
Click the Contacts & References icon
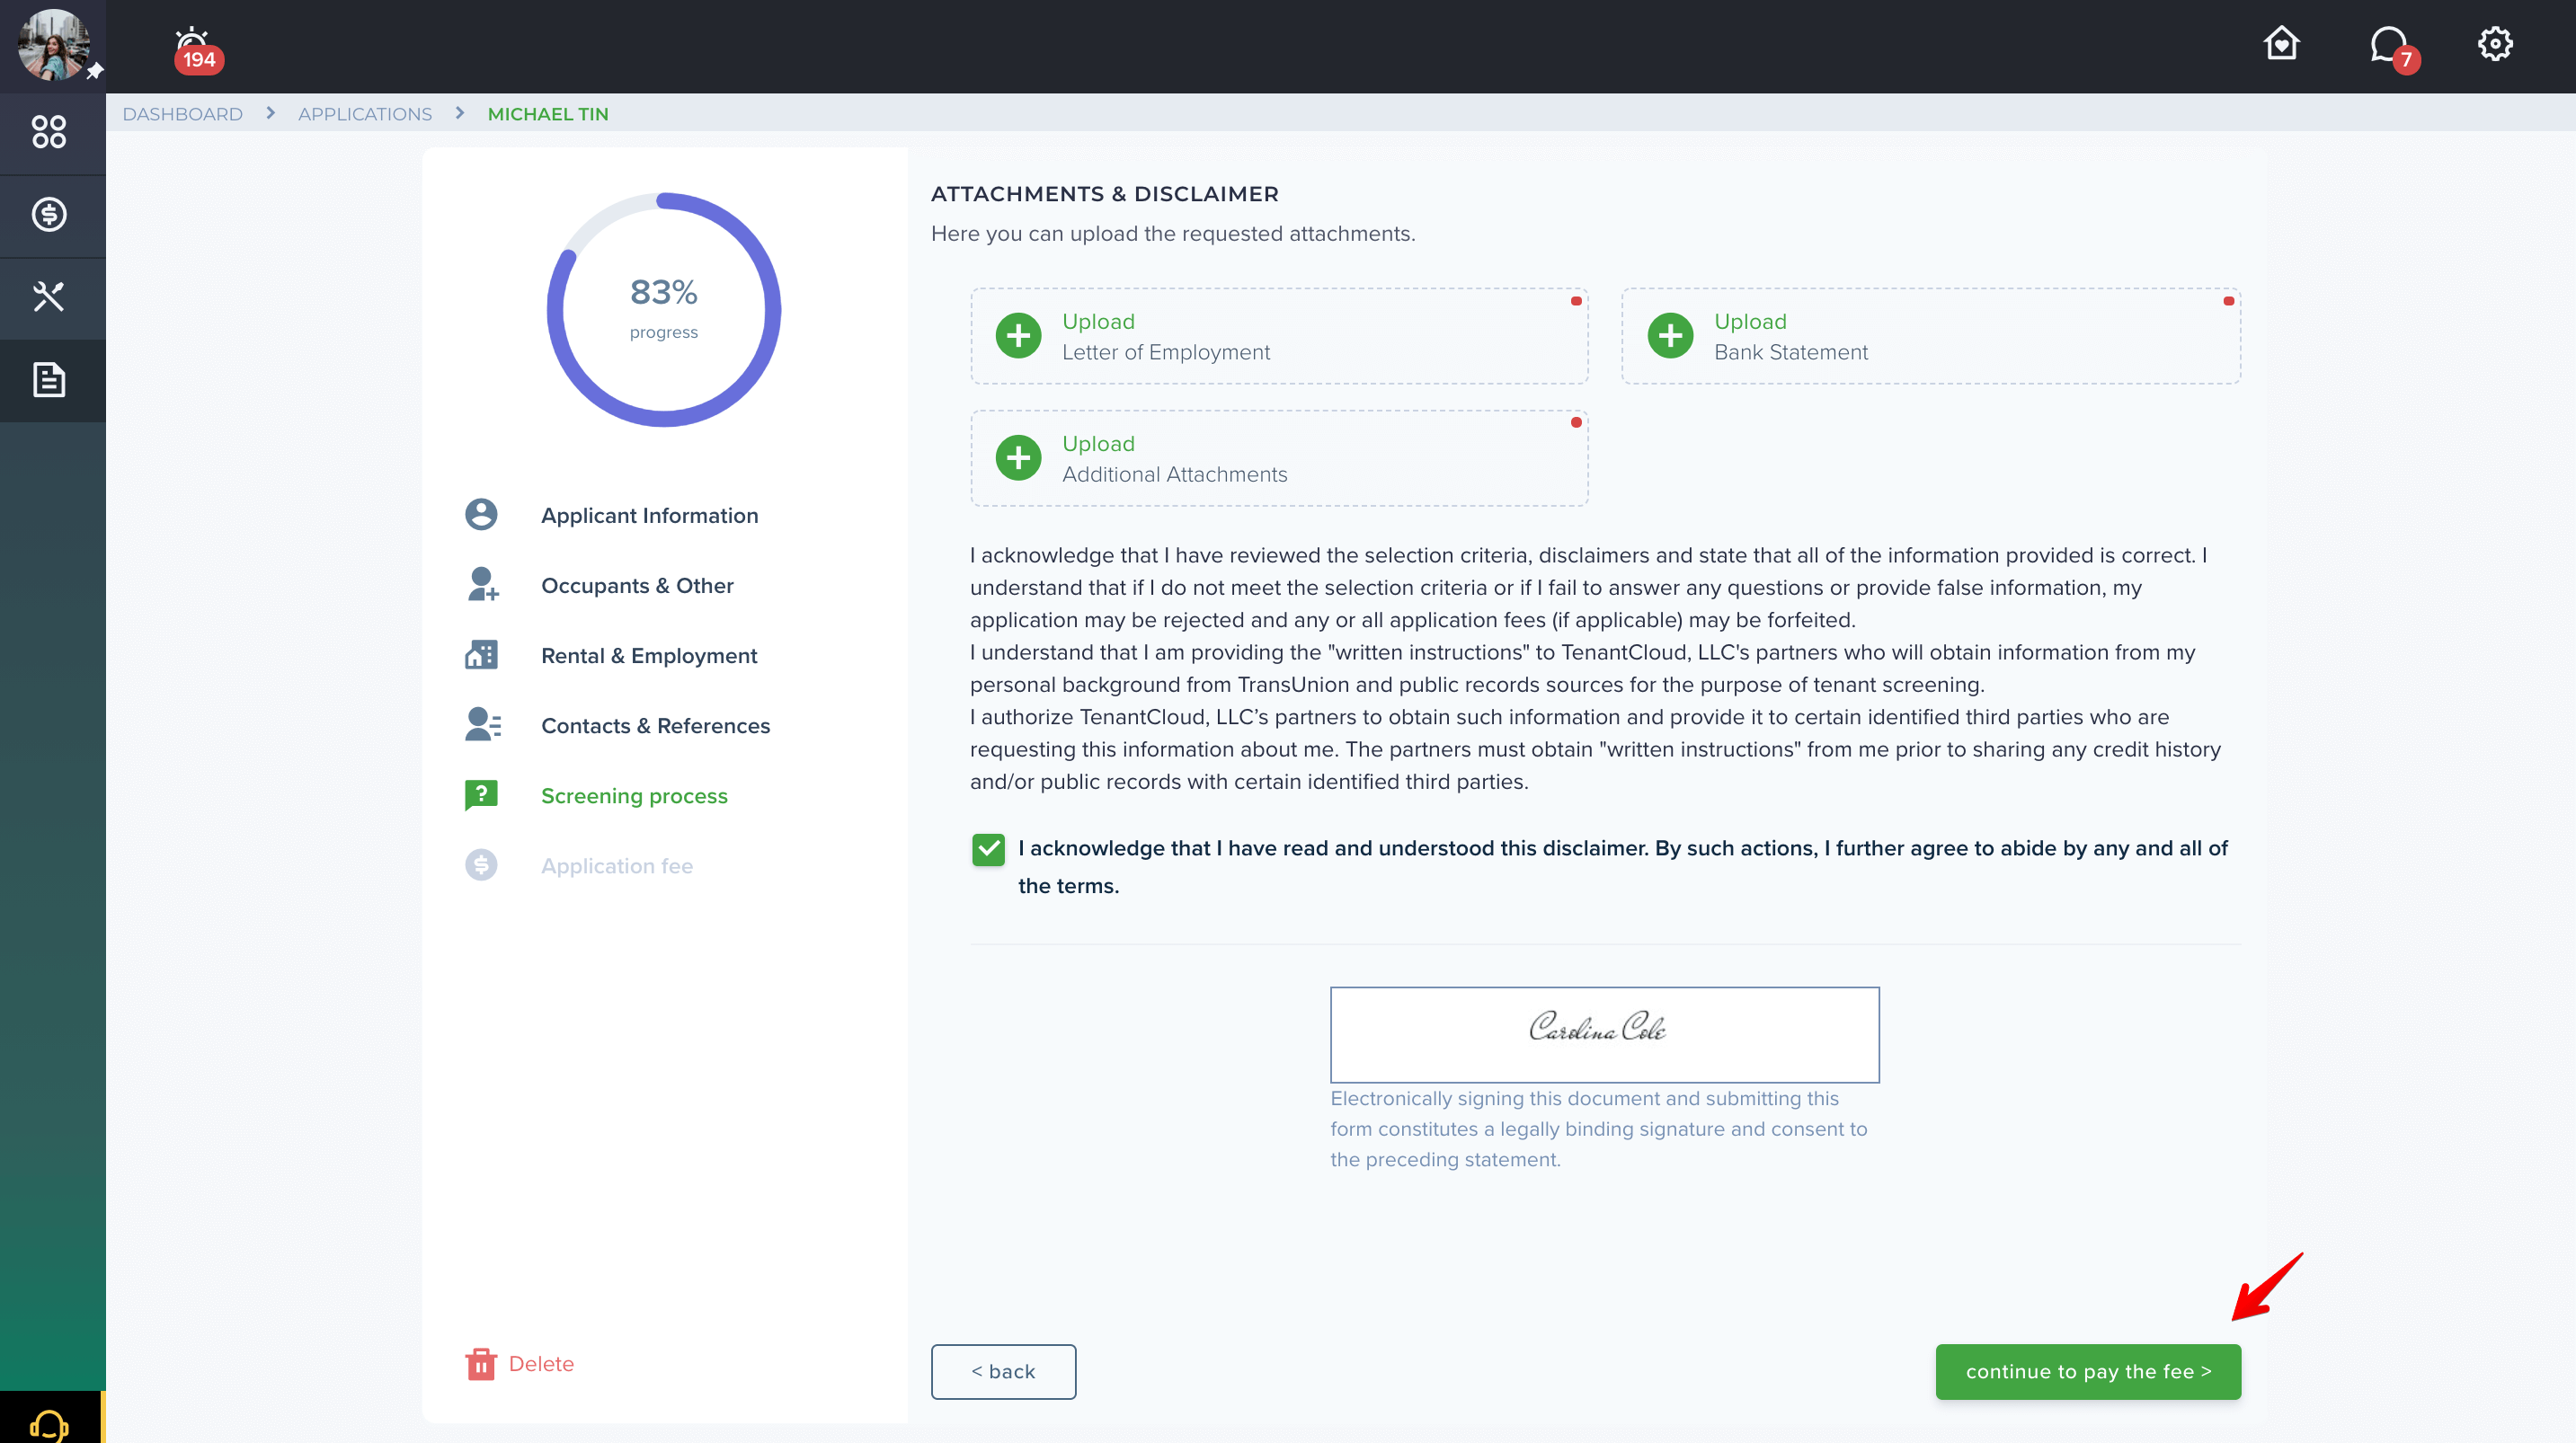point(483,725)
